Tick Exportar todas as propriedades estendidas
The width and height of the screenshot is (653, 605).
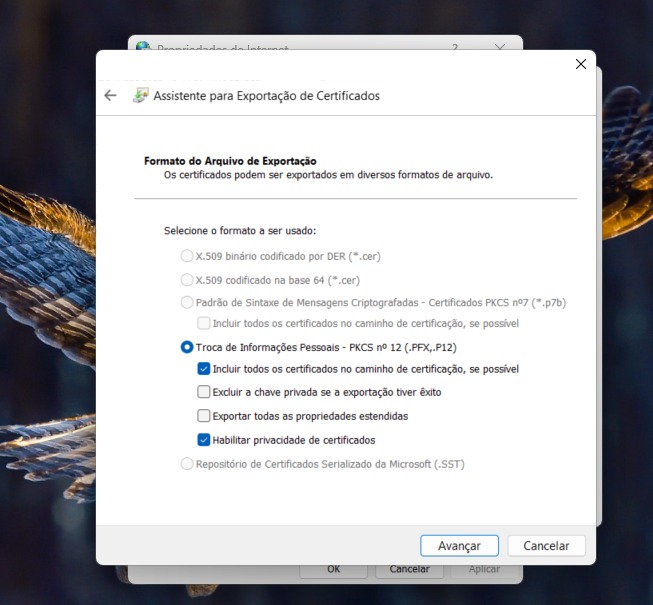[x=204, y=416]
